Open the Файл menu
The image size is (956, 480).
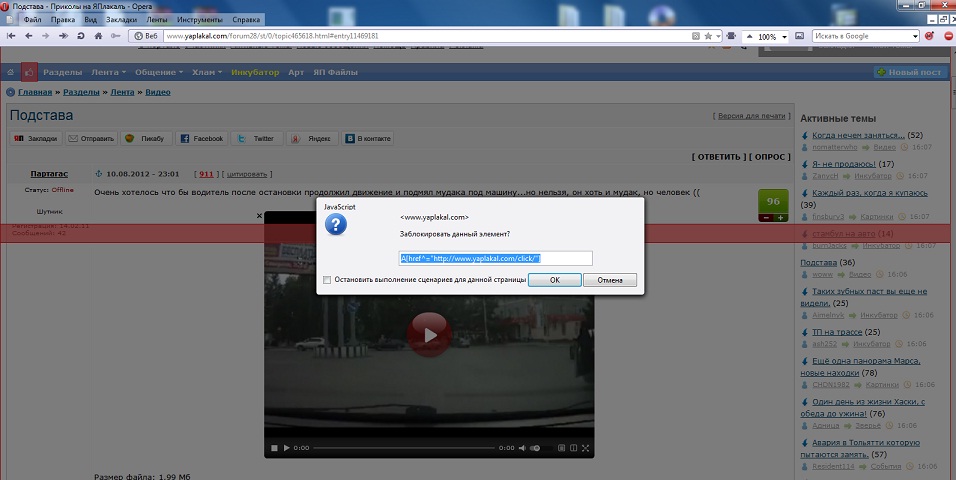tap(32, 20)
